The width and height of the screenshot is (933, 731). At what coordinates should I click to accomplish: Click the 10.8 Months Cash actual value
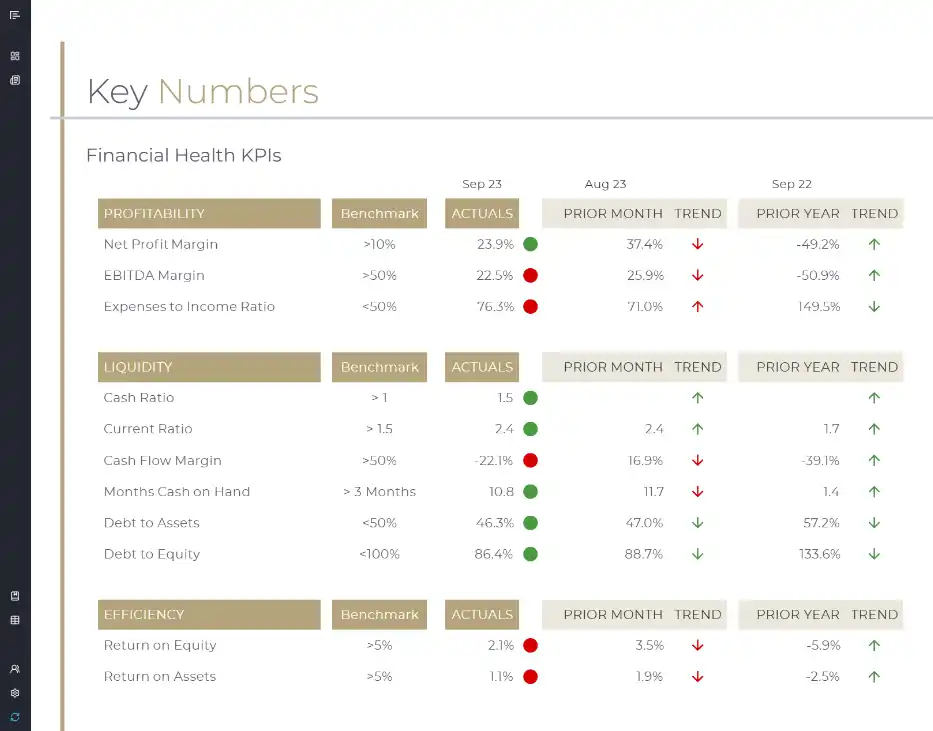[501, 492]
